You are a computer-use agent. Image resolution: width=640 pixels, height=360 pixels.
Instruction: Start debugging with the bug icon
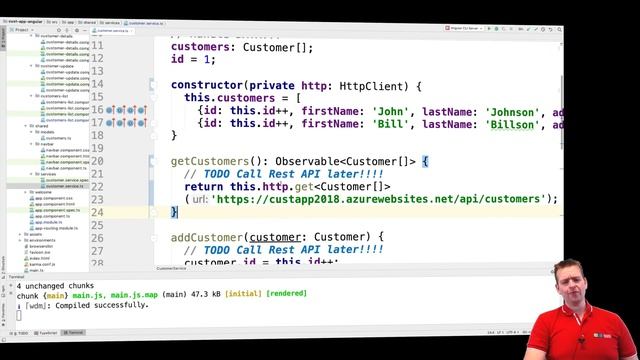tap(496, 29)
